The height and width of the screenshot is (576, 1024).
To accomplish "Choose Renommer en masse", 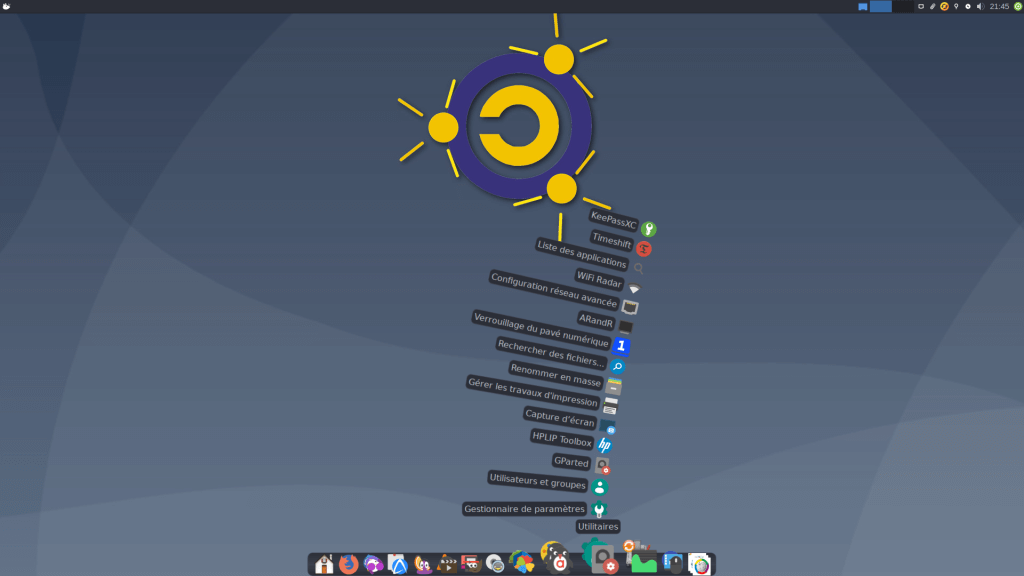I will coord(555,375).
